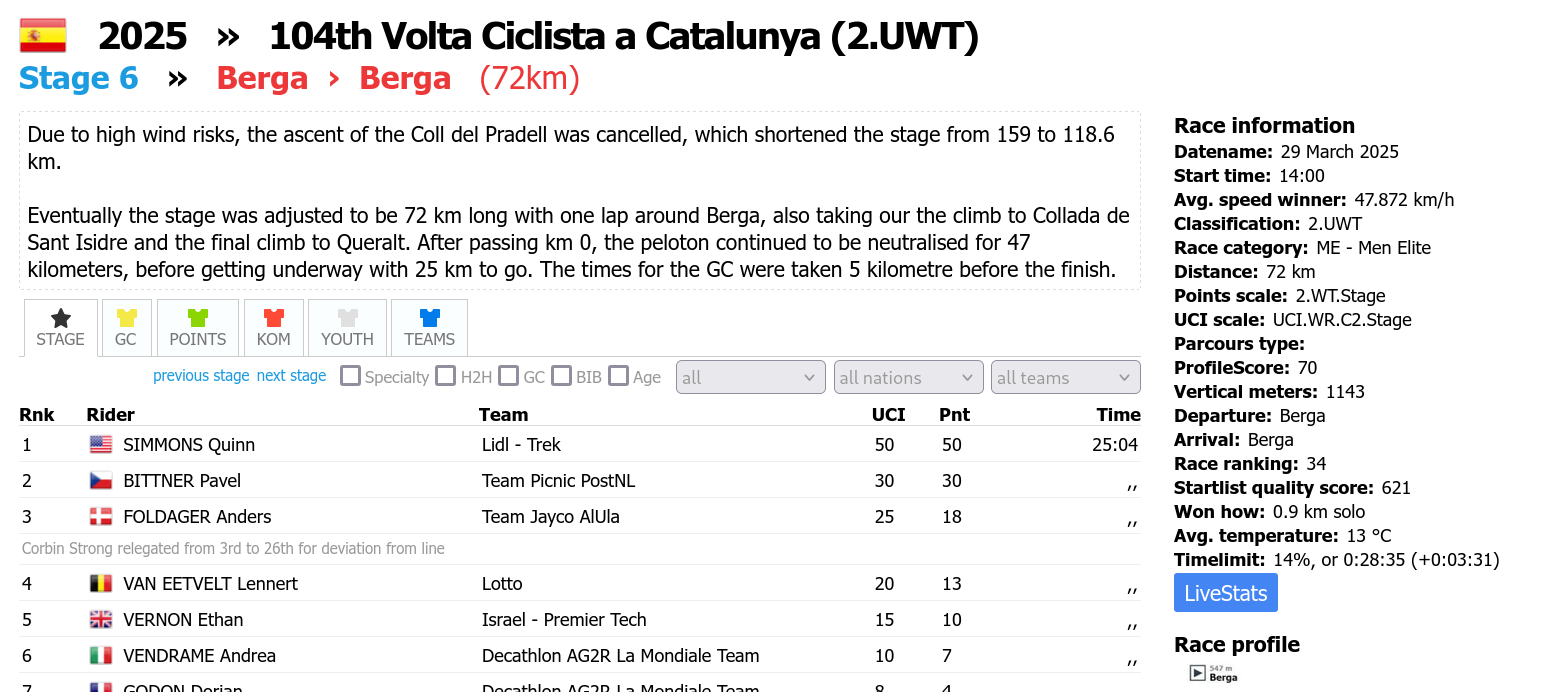Screen dimensions: 1554x692
Task: Select the blue jersey TEAMS tab
Action: click(430, 328)
